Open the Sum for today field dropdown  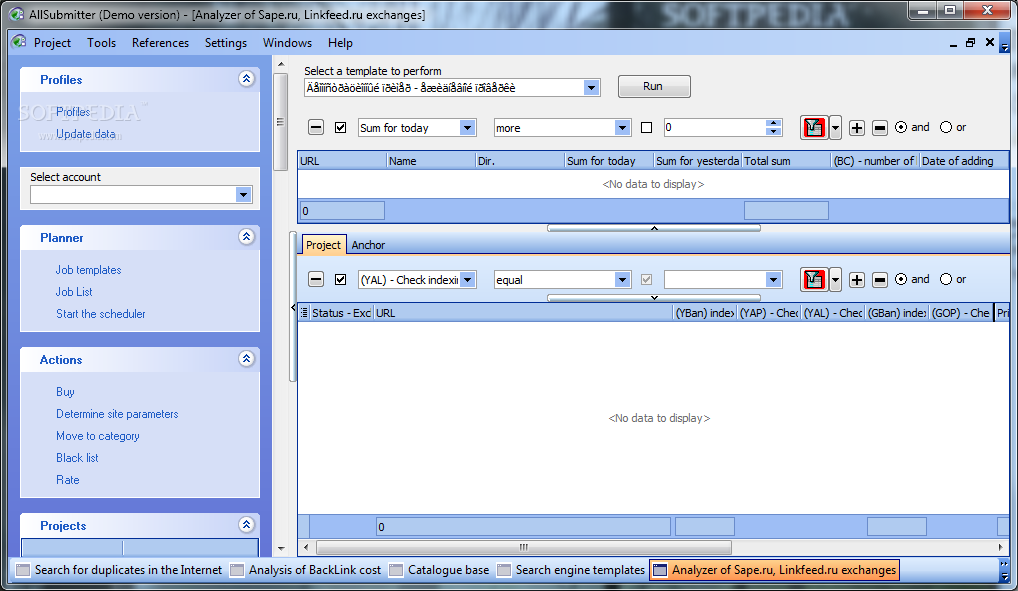(x=467, y=128)
